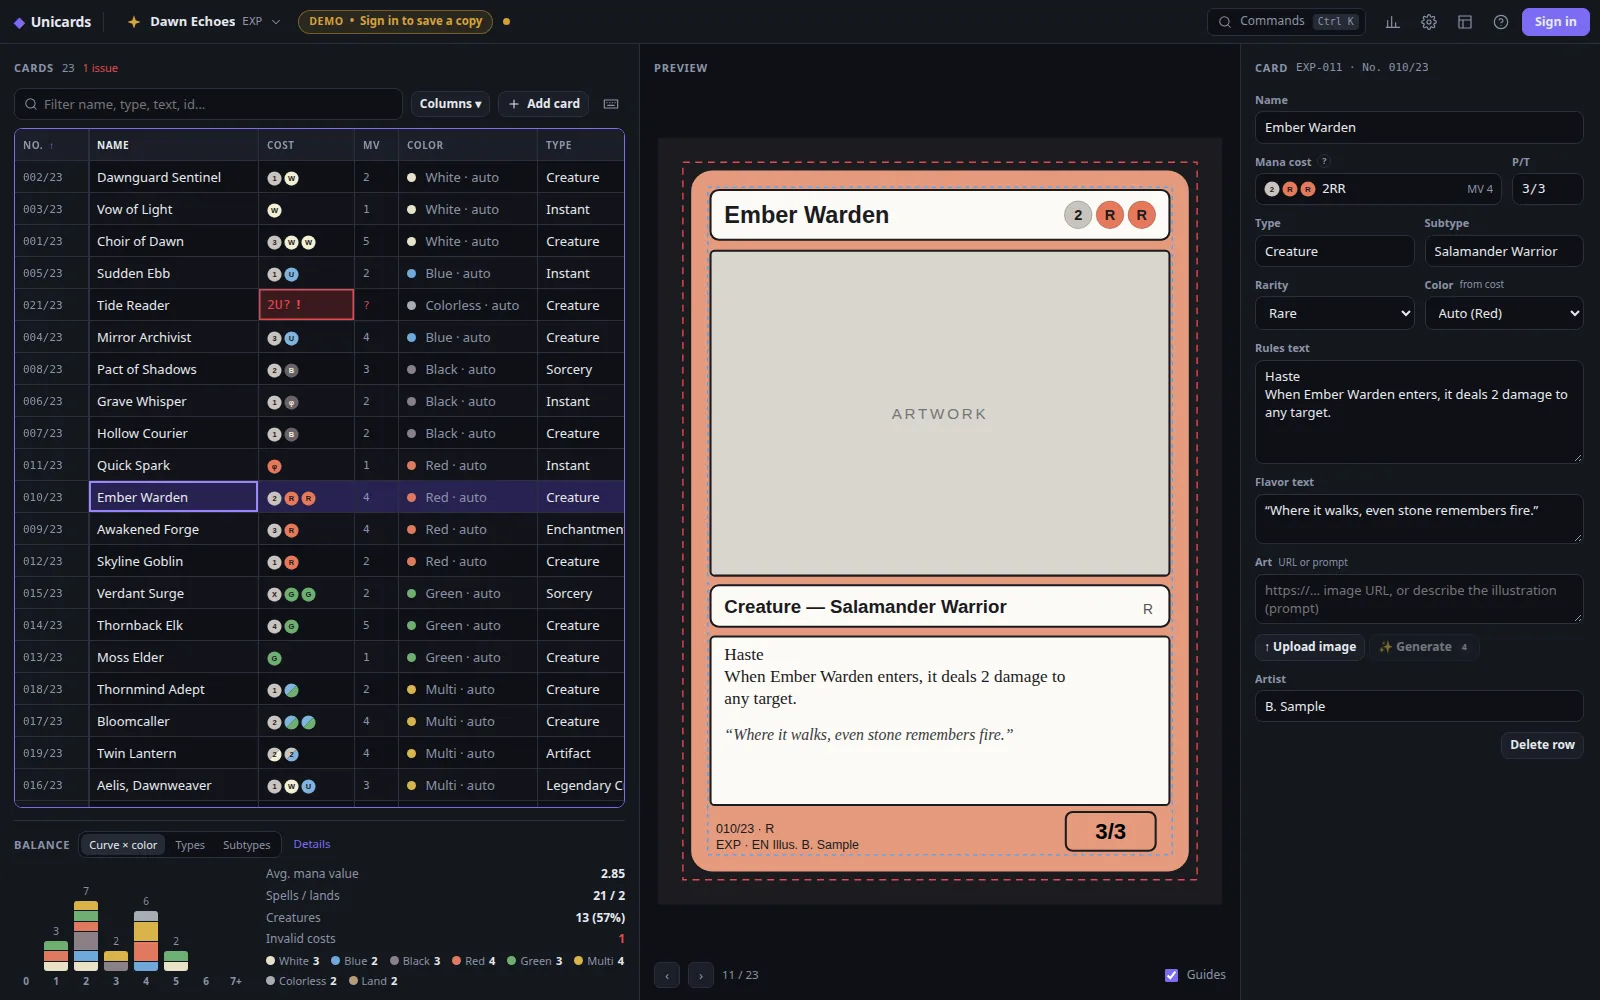
Task: Click the invalid cost warning on Tide Reader
Action: coord(306,305)
